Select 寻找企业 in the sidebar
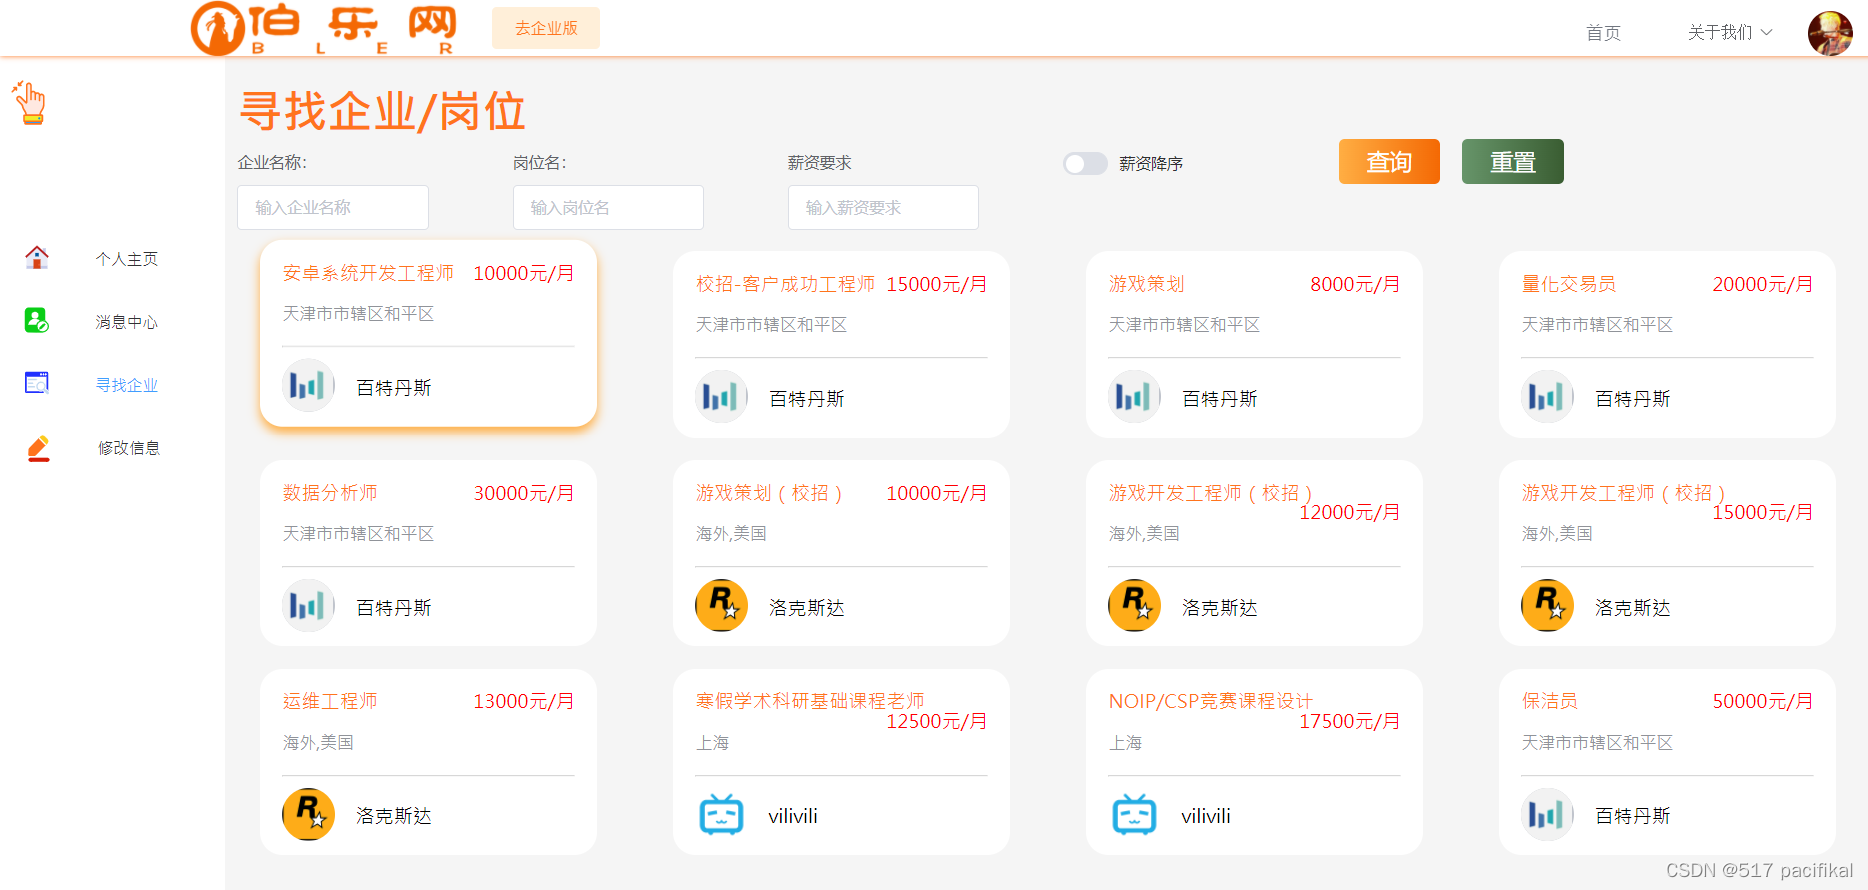The image size is (1868, 890). click(x=127, y=385)
